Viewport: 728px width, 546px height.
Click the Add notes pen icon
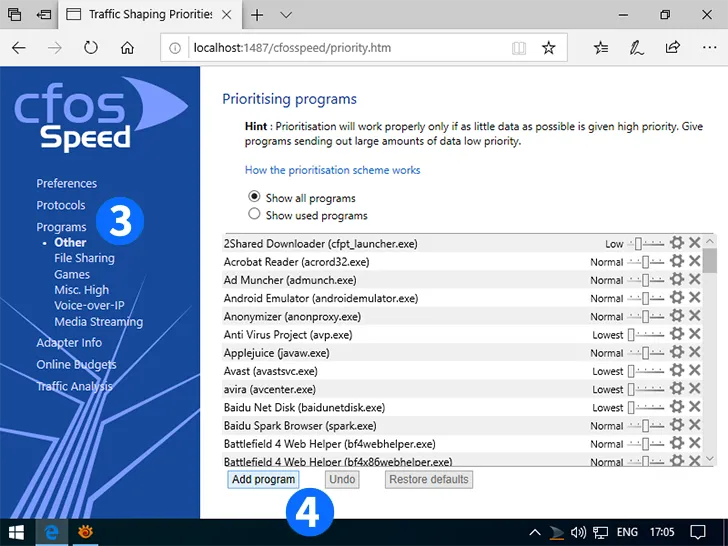click(x=636, y=47)
